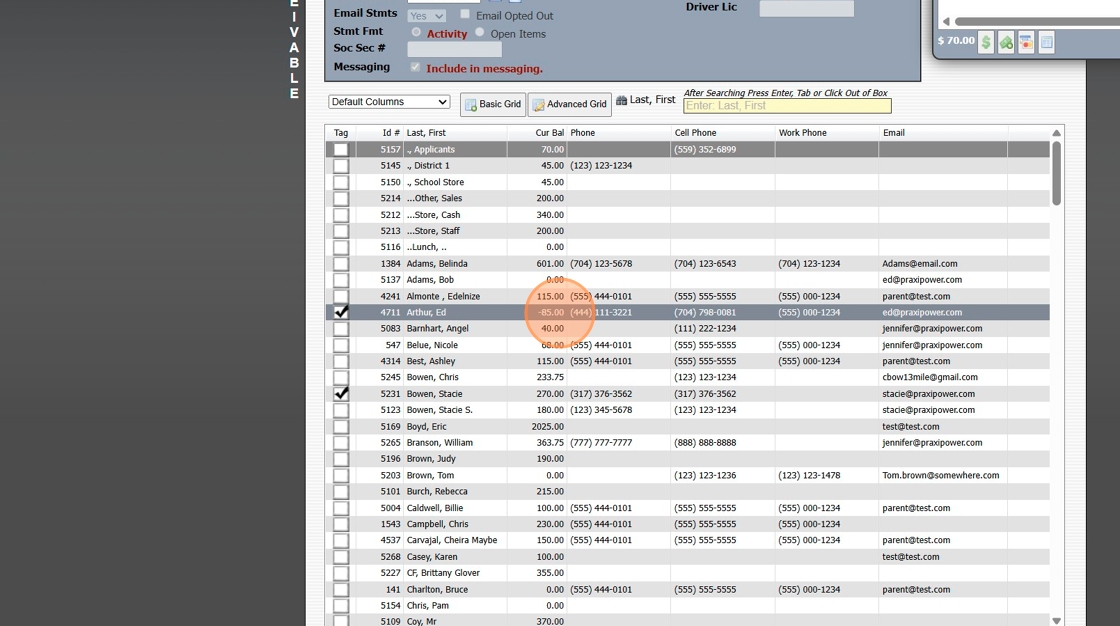
Task: Click the horizontal scrollbar thumb in the top-right panel
Action: click(1038, 21)
